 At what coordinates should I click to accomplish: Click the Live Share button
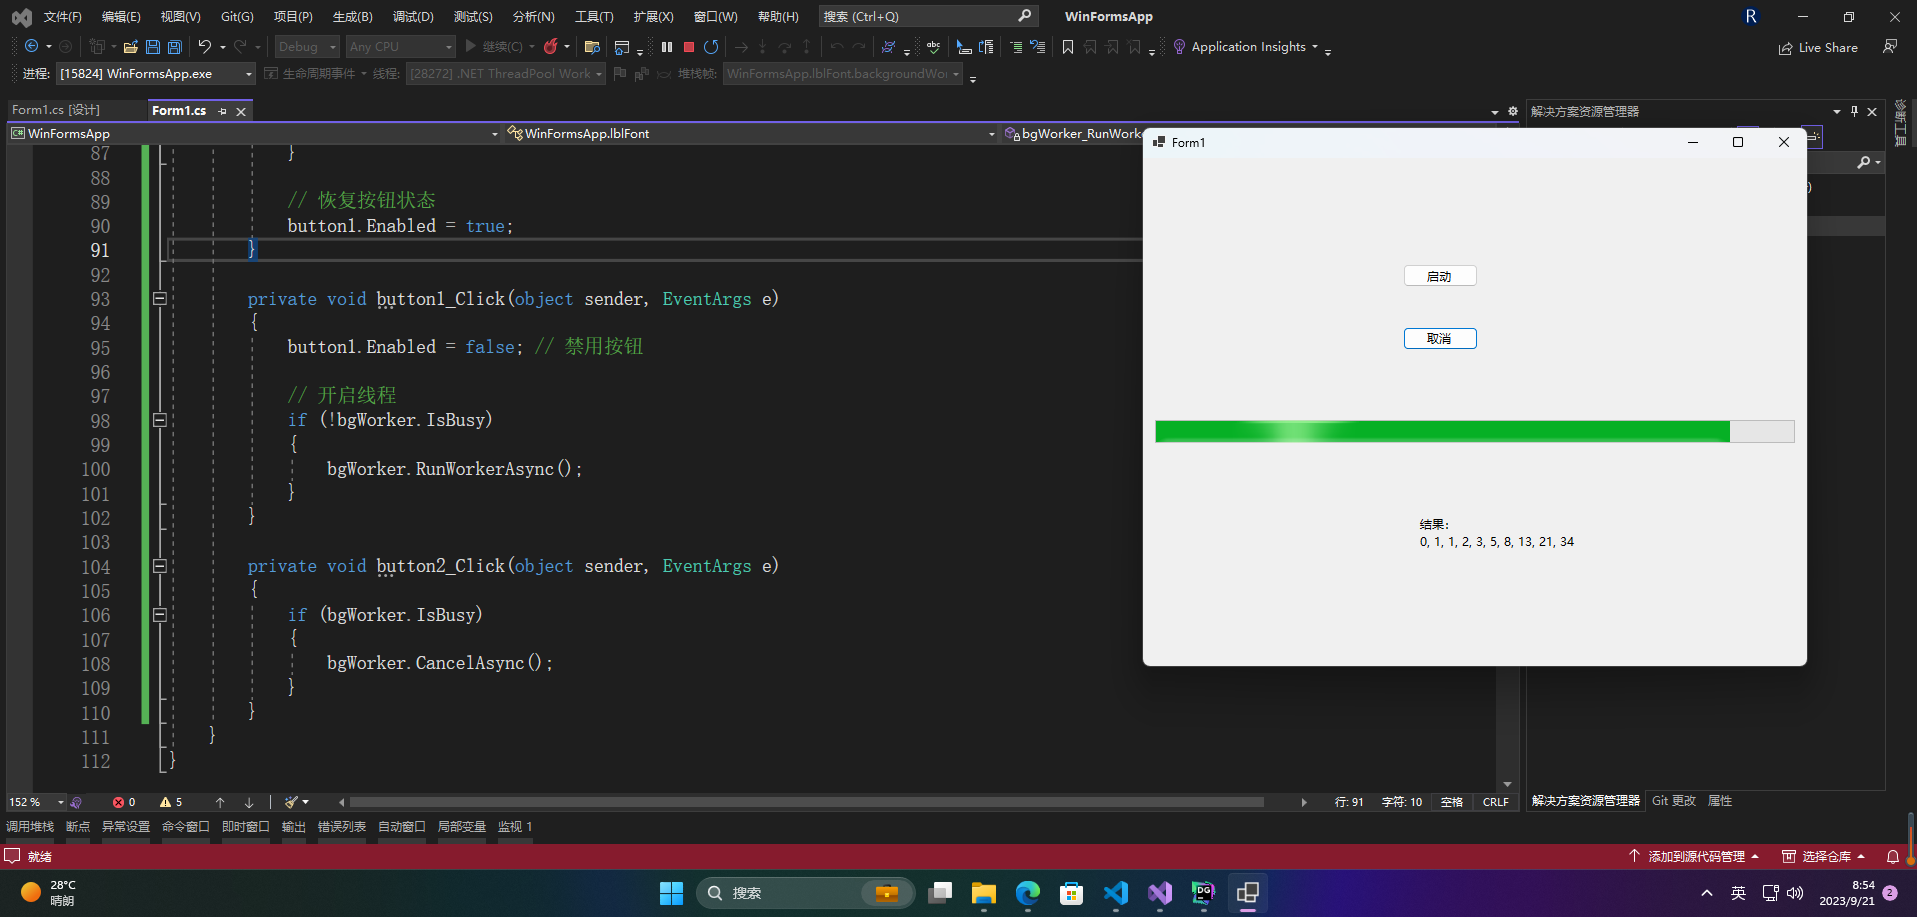coord(1818,48)
